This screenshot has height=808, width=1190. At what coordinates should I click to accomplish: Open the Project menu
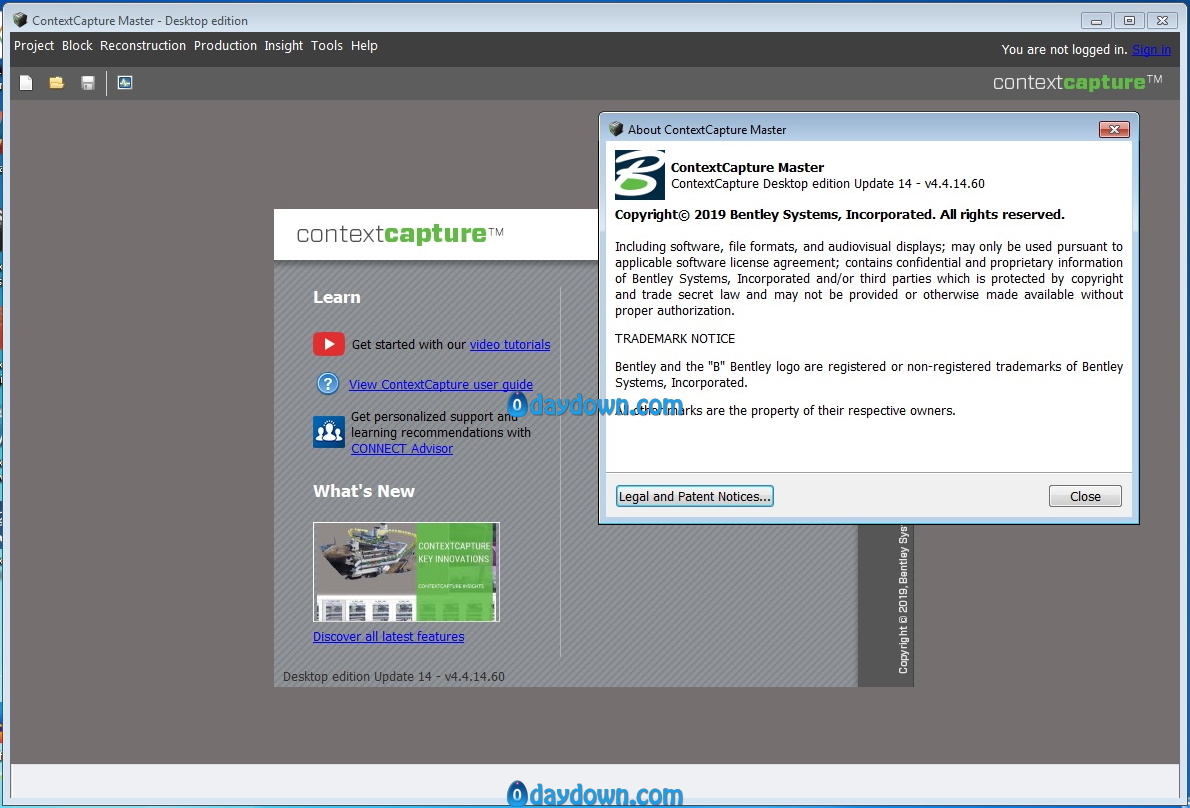tap(34, 46)
